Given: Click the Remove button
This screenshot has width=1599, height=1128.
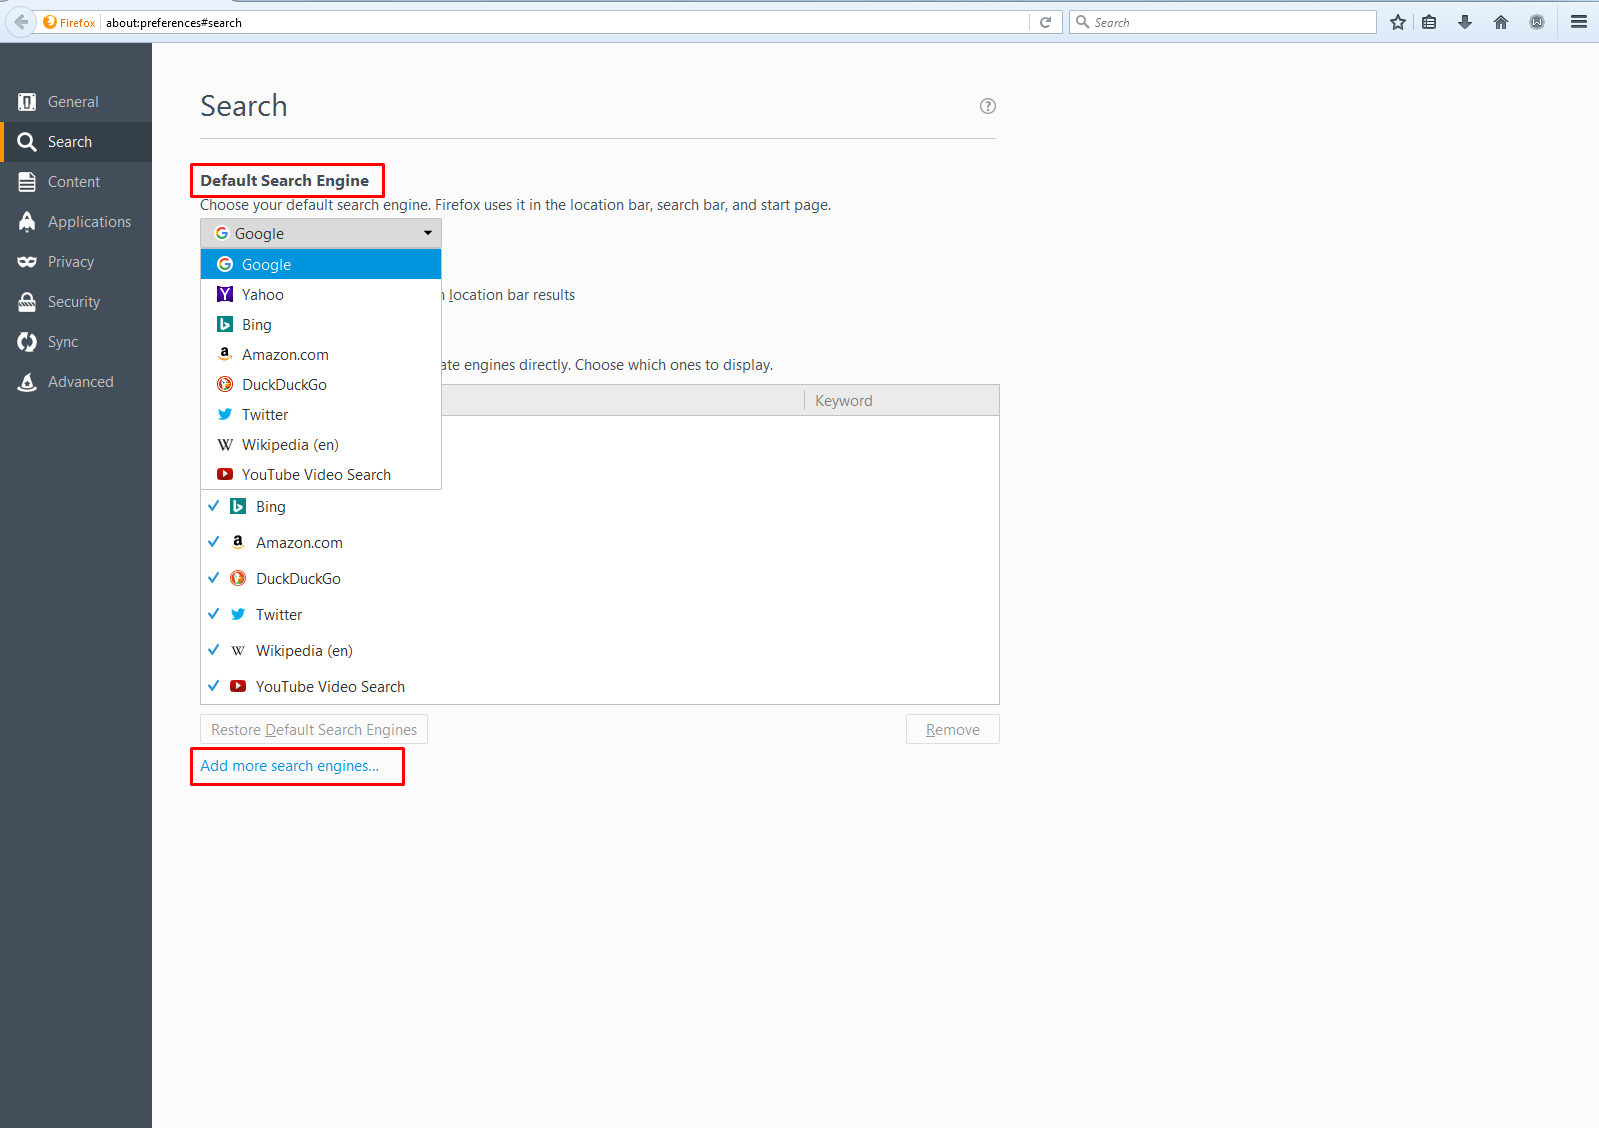Looking at the screenshot, I should (x=952, y=729).
